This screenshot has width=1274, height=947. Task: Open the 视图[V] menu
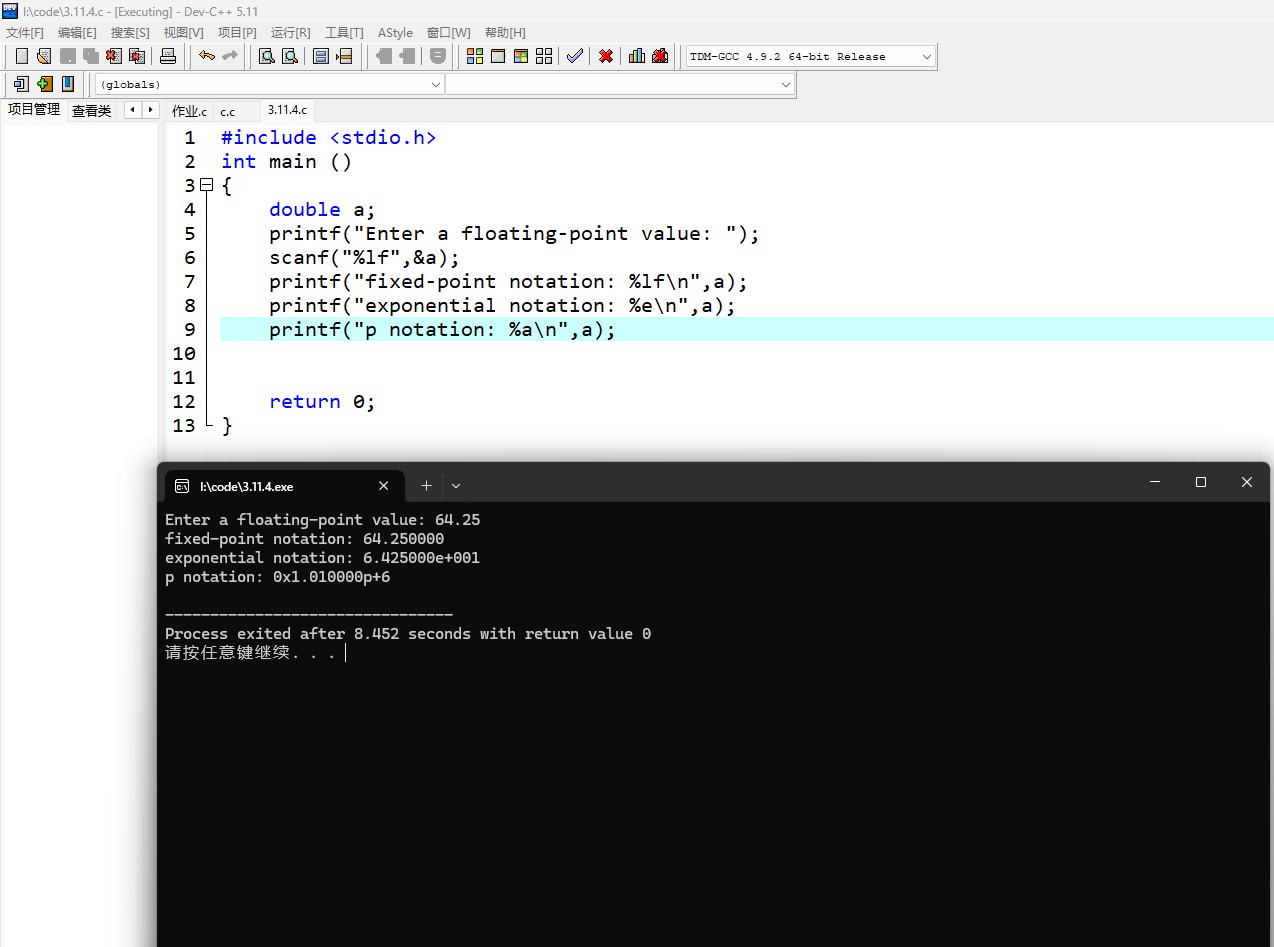click(x=183, y=33)
